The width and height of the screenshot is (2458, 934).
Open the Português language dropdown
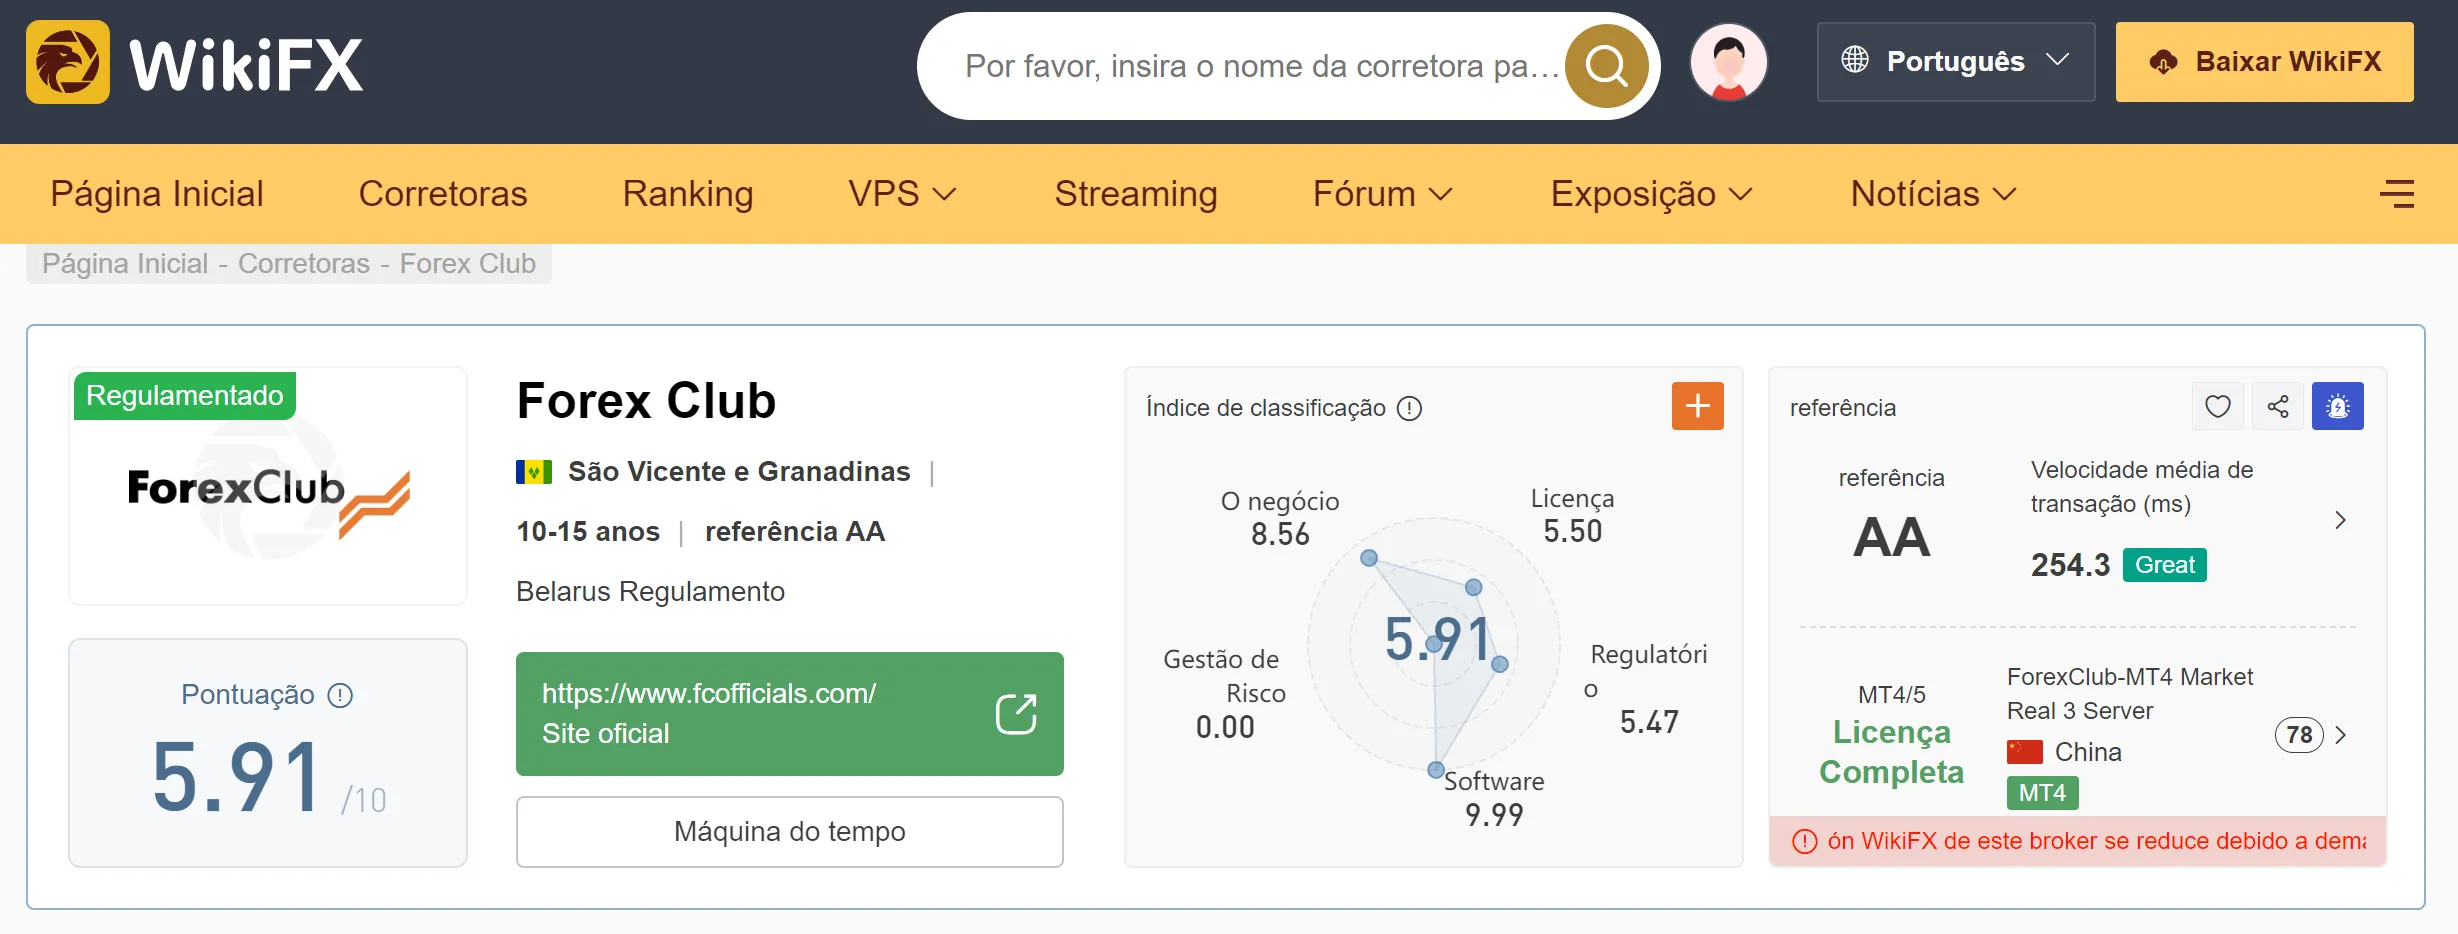(1955, 61)
